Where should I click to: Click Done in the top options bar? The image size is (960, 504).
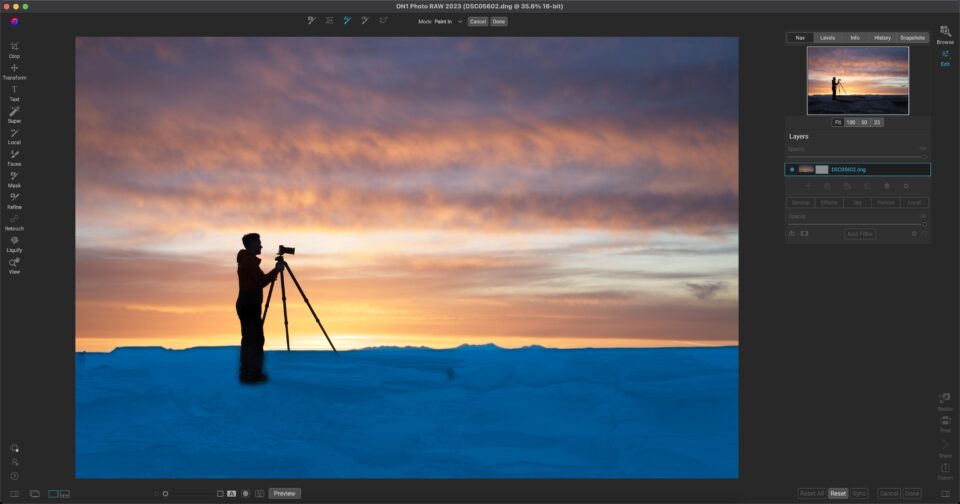click(499, 21)
